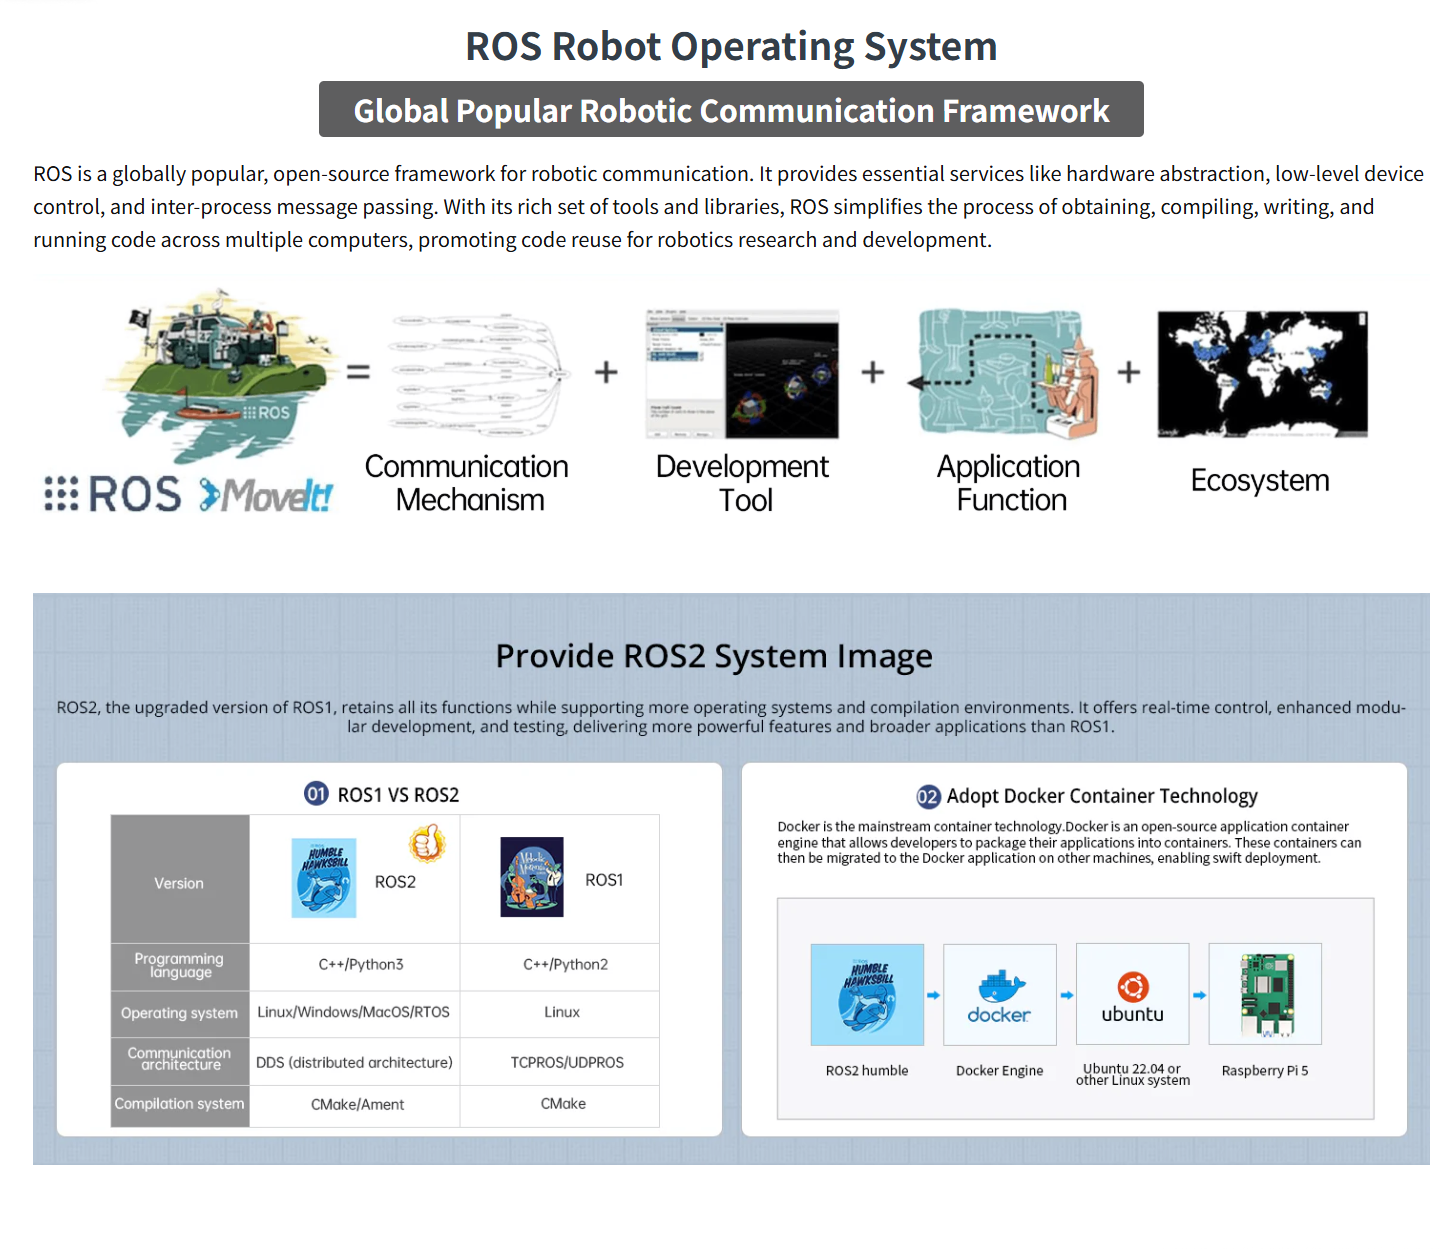Click the ROS turtle robot illustration
The image size is (1444, 1249).
(x=220, y=375)
